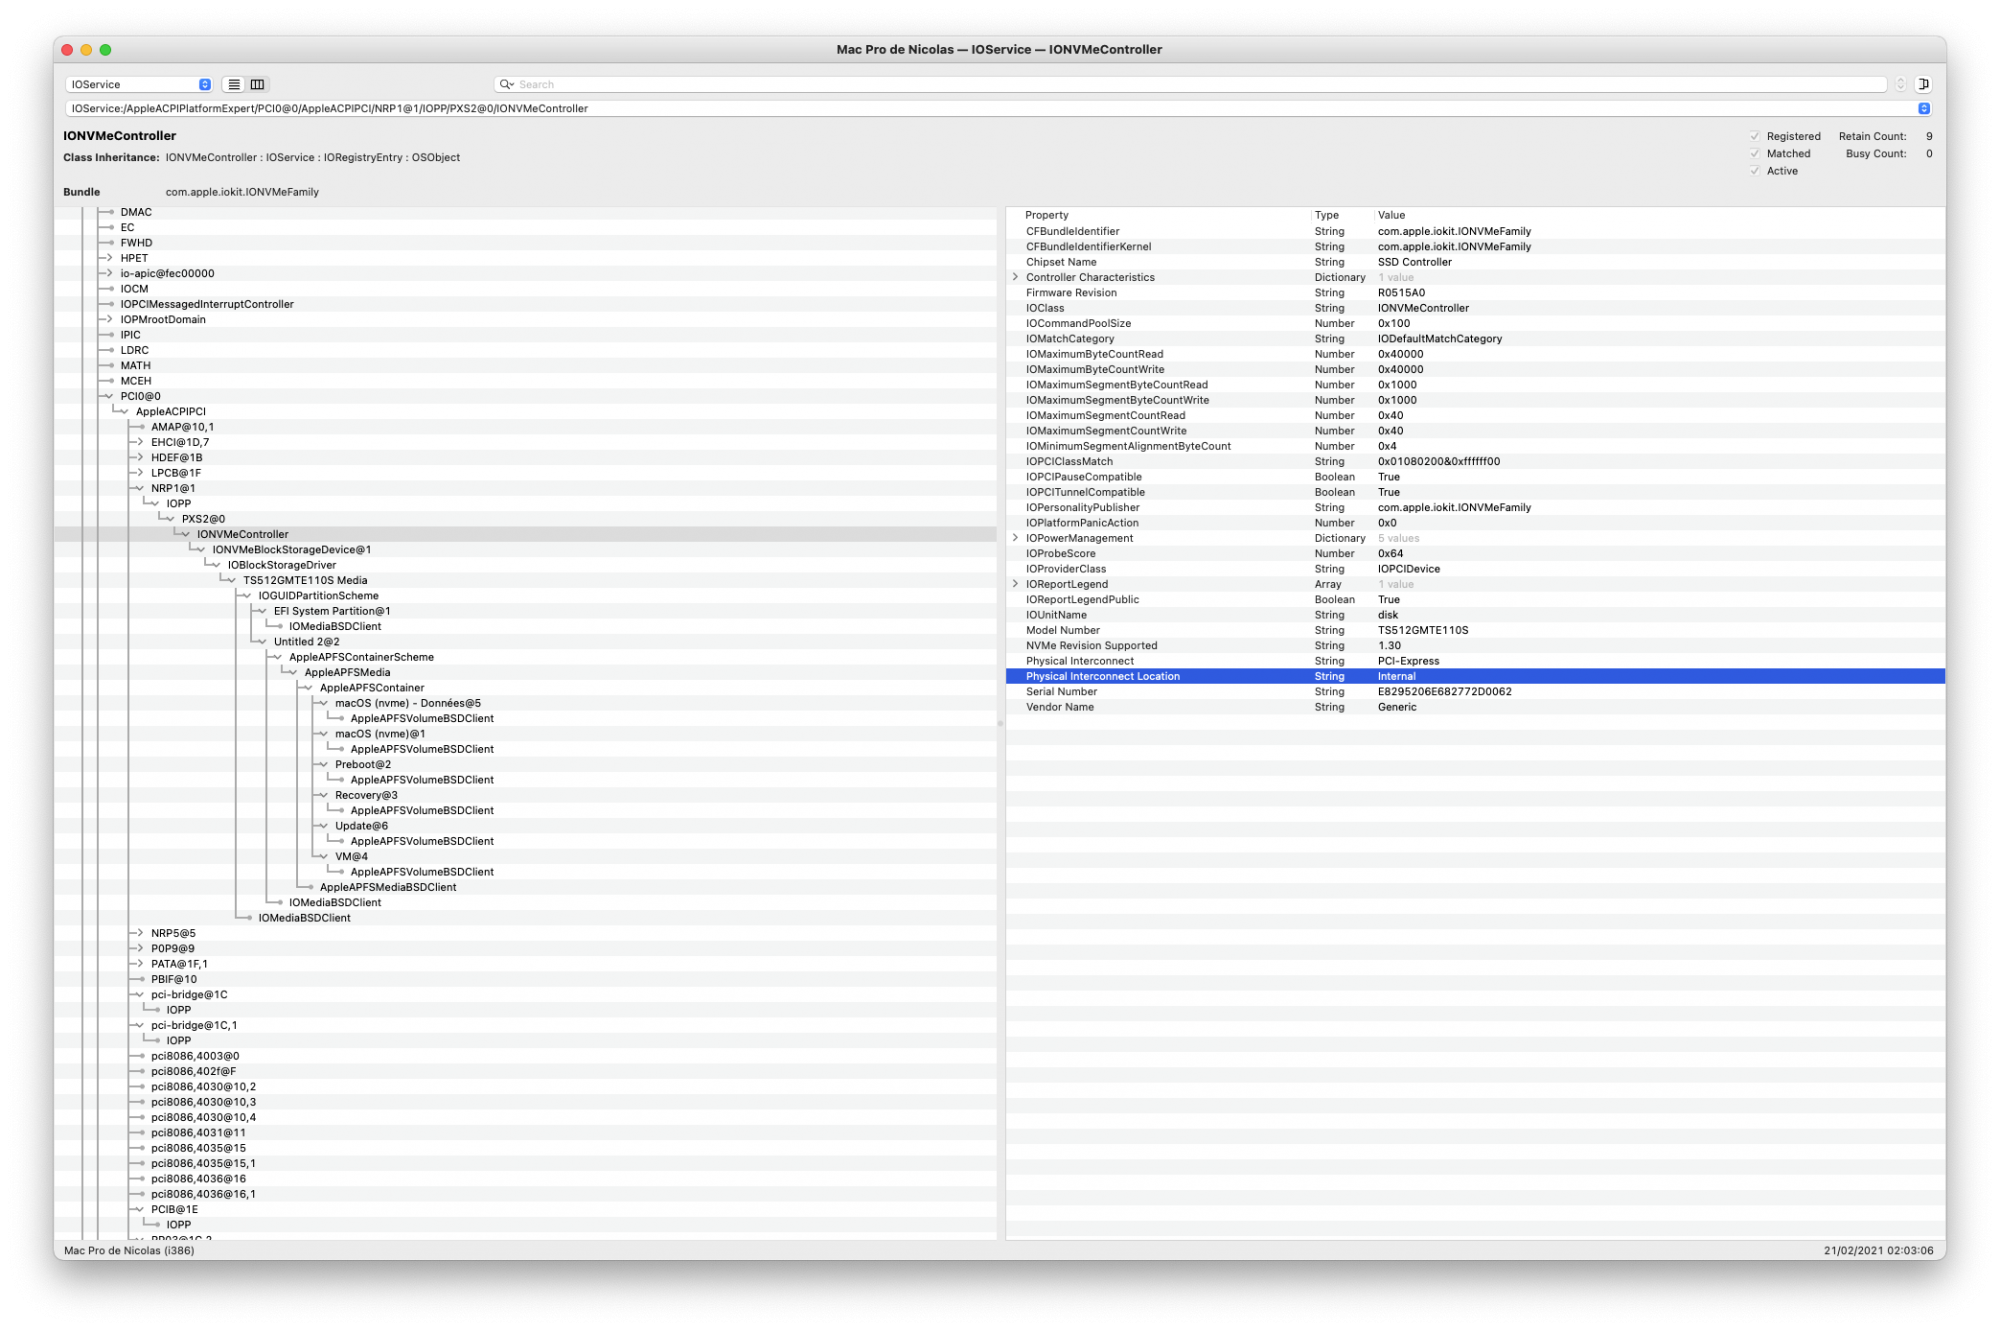Viewport: 2000px width, 1331px height.
Task: Select the pci8086,4036@16,1 node
Action: pyautogui.click(x=203, y=1194)
